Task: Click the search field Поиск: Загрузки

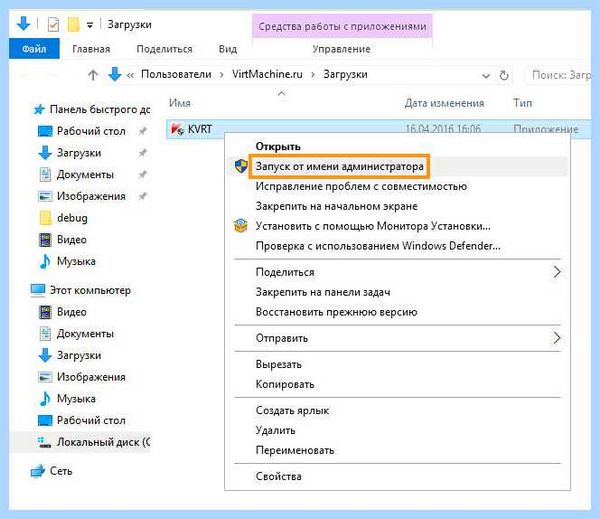Action: 558,75
